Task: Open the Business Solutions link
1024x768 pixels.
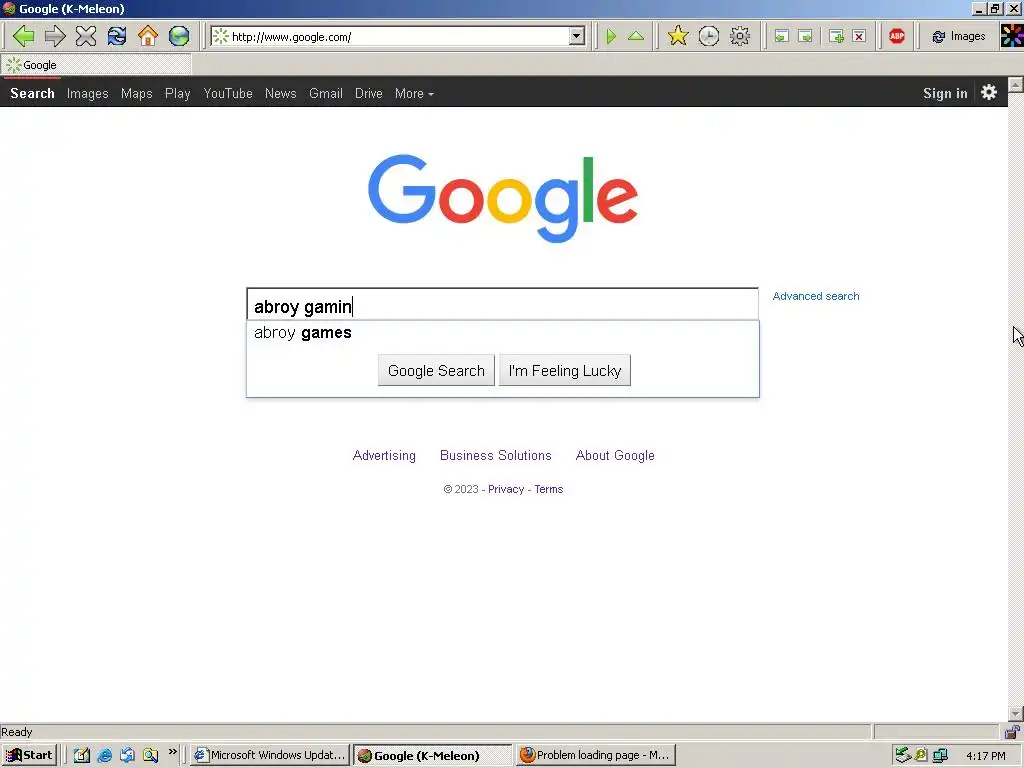Action: [x=496, y=455]
